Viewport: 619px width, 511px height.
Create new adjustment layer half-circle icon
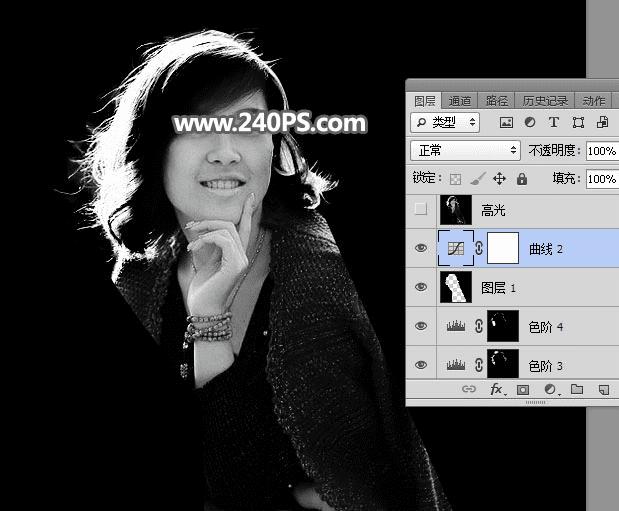click(x=550, y=389)
